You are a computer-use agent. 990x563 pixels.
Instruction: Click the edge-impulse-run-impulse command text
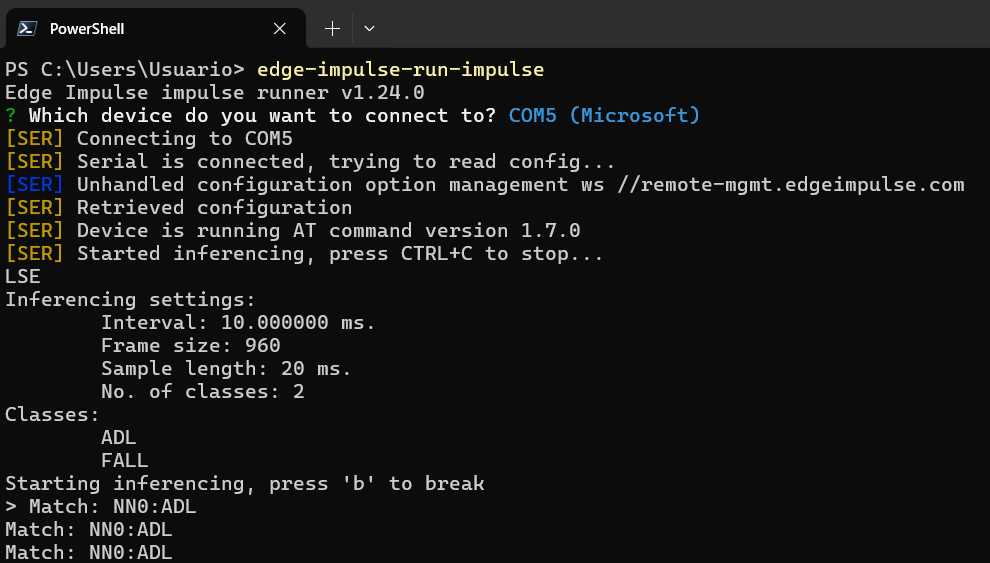(400, 70)
